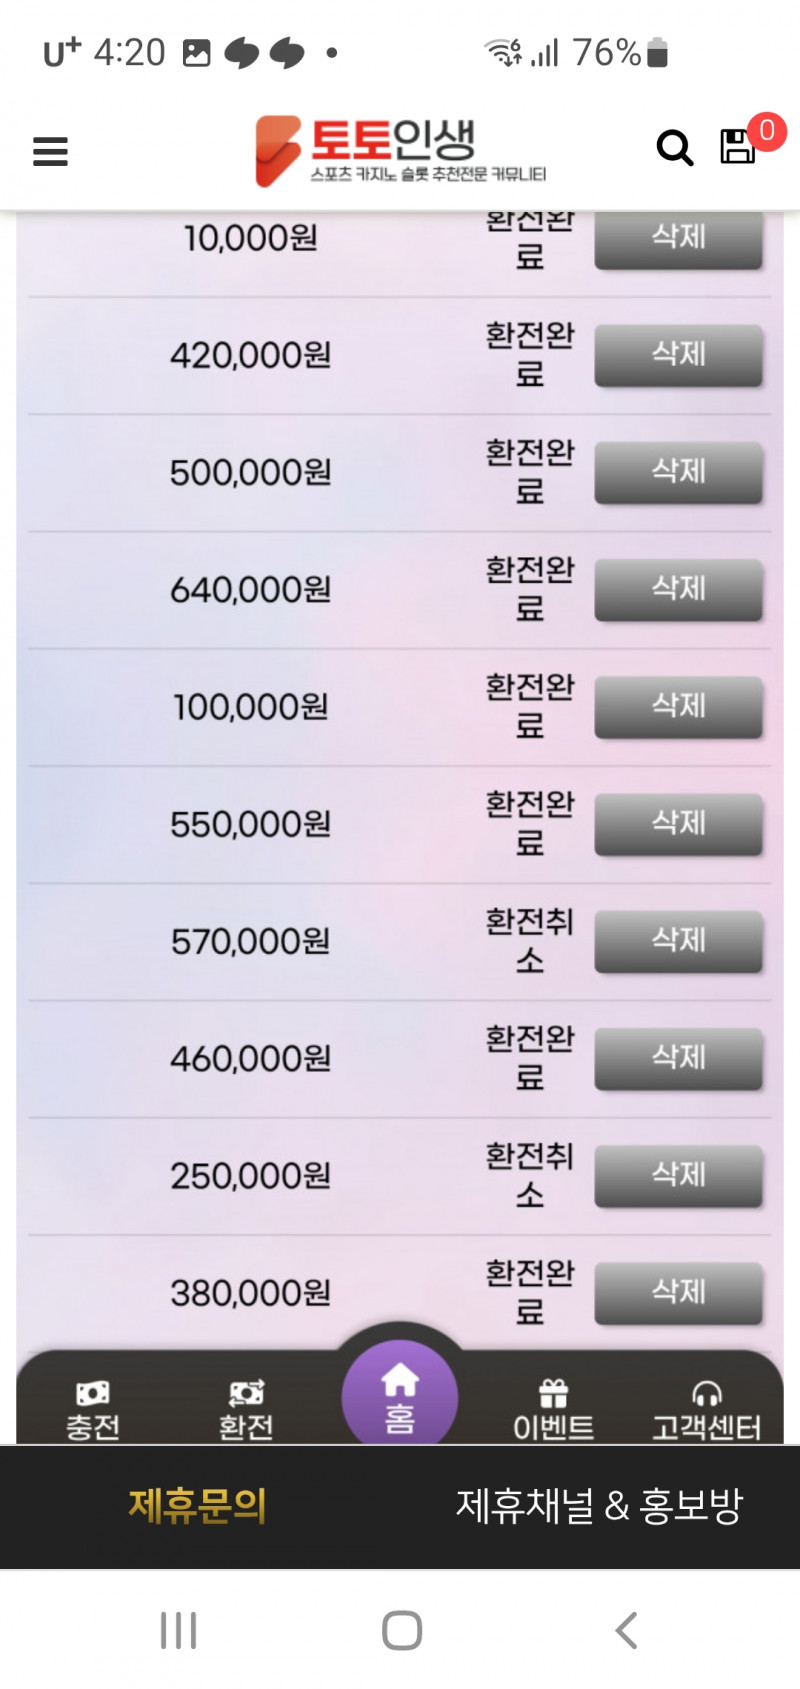Select the 550,000원 amount row
The image size is (800, 1689).
click(x=250, y=824)
